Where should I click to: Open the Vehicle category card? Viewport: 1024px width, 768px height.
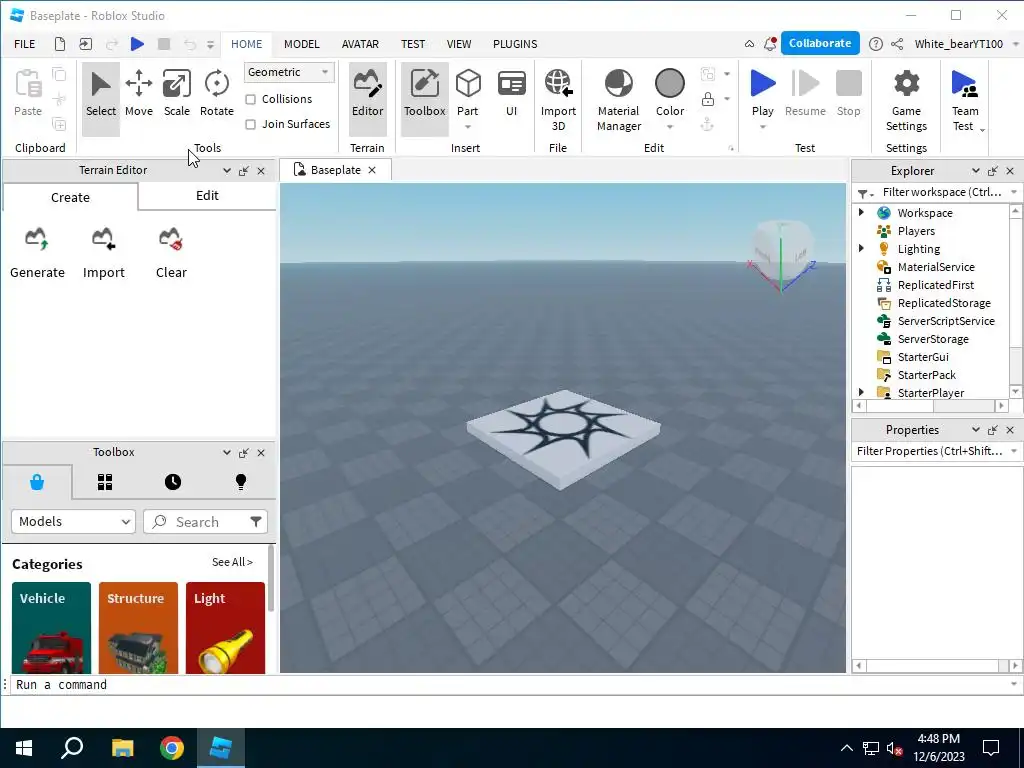pos(51,628)
